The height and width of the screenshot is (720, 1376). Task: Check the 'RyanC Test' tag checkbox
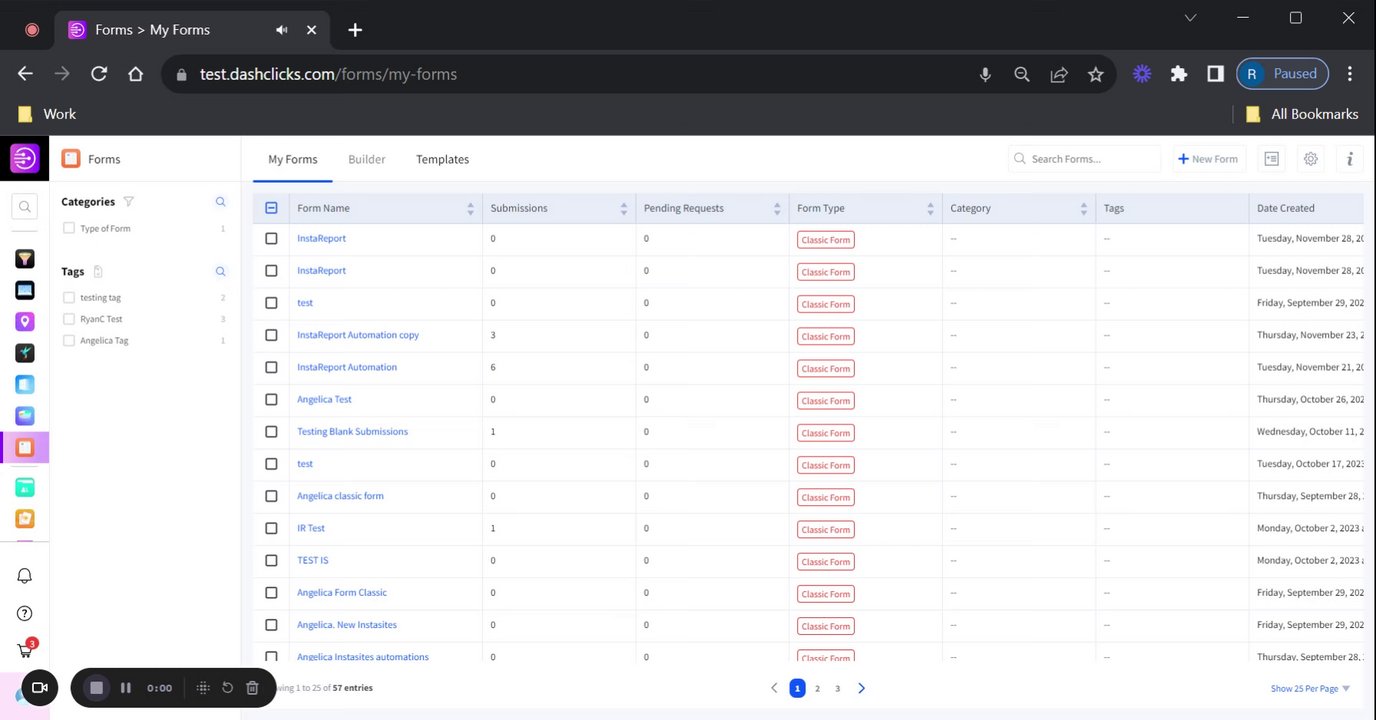pos(69,319)
